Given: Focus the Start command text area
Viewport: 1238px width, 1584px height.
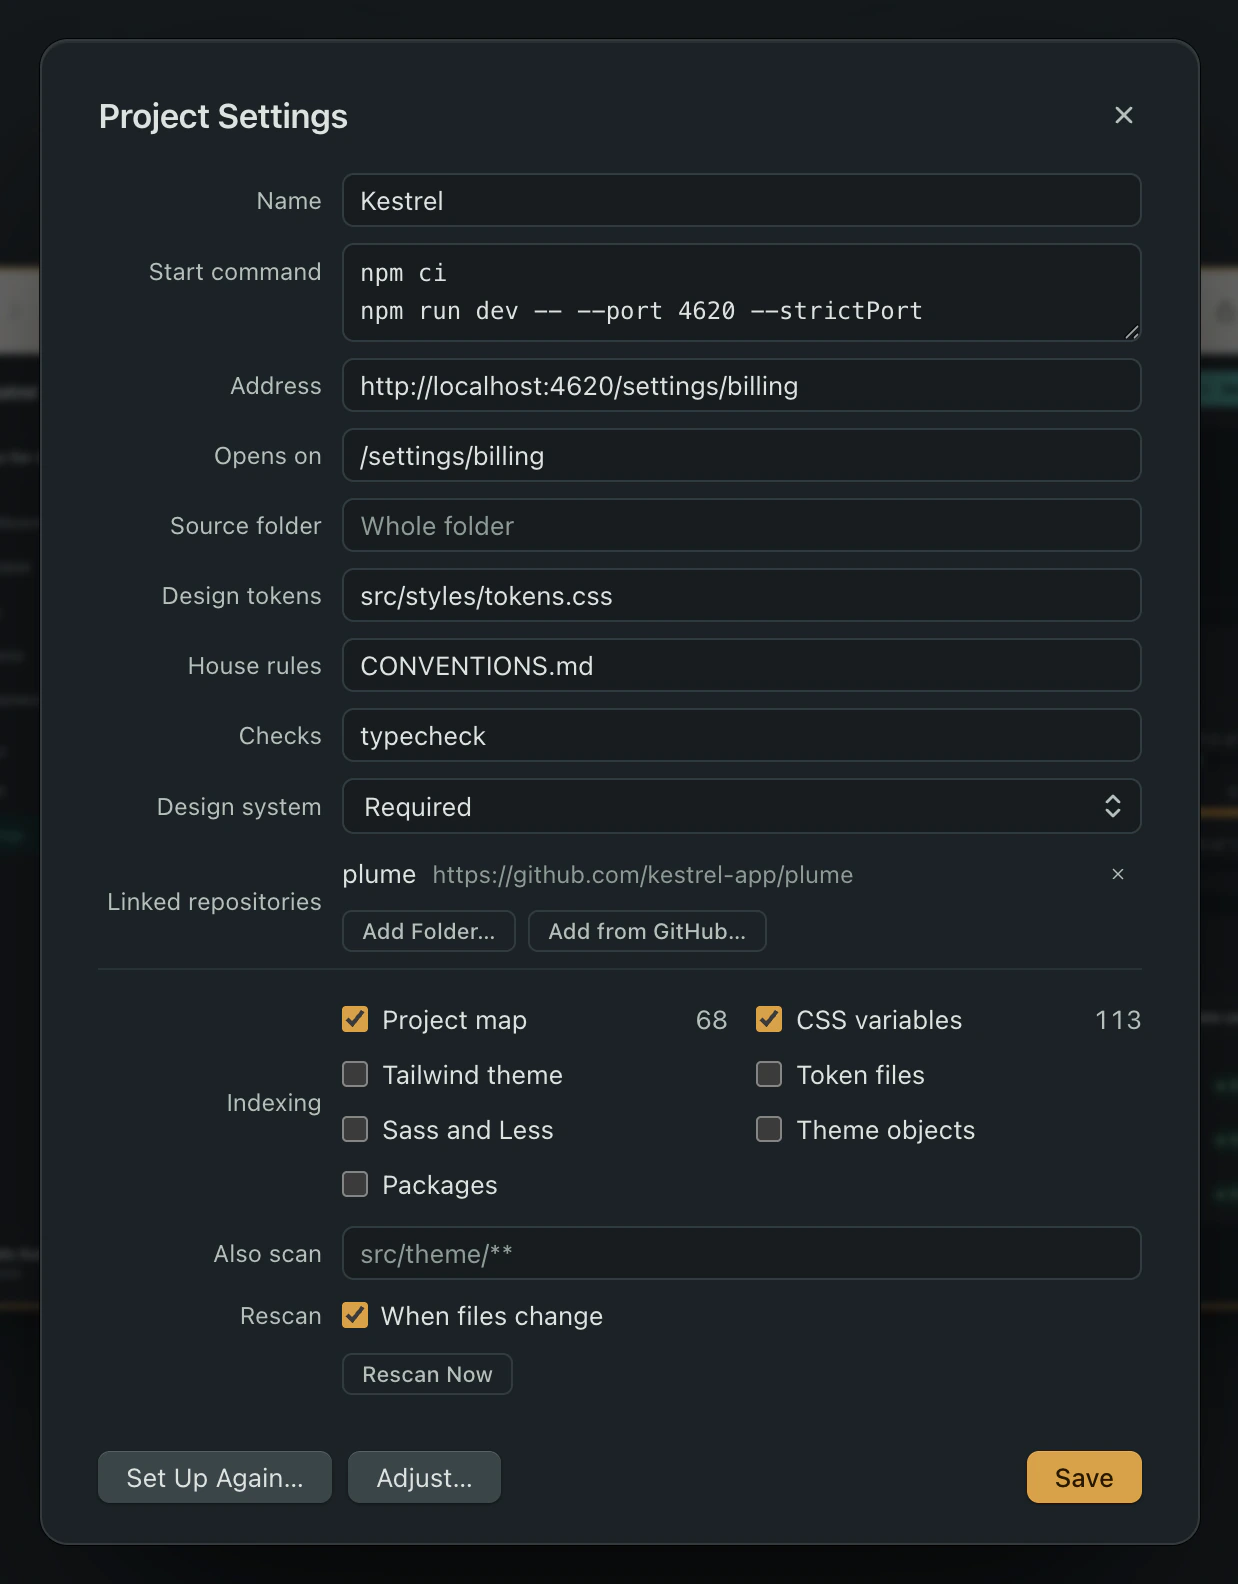Looking at the screenshot, I should pyautogui.click(x=742, y=292).
